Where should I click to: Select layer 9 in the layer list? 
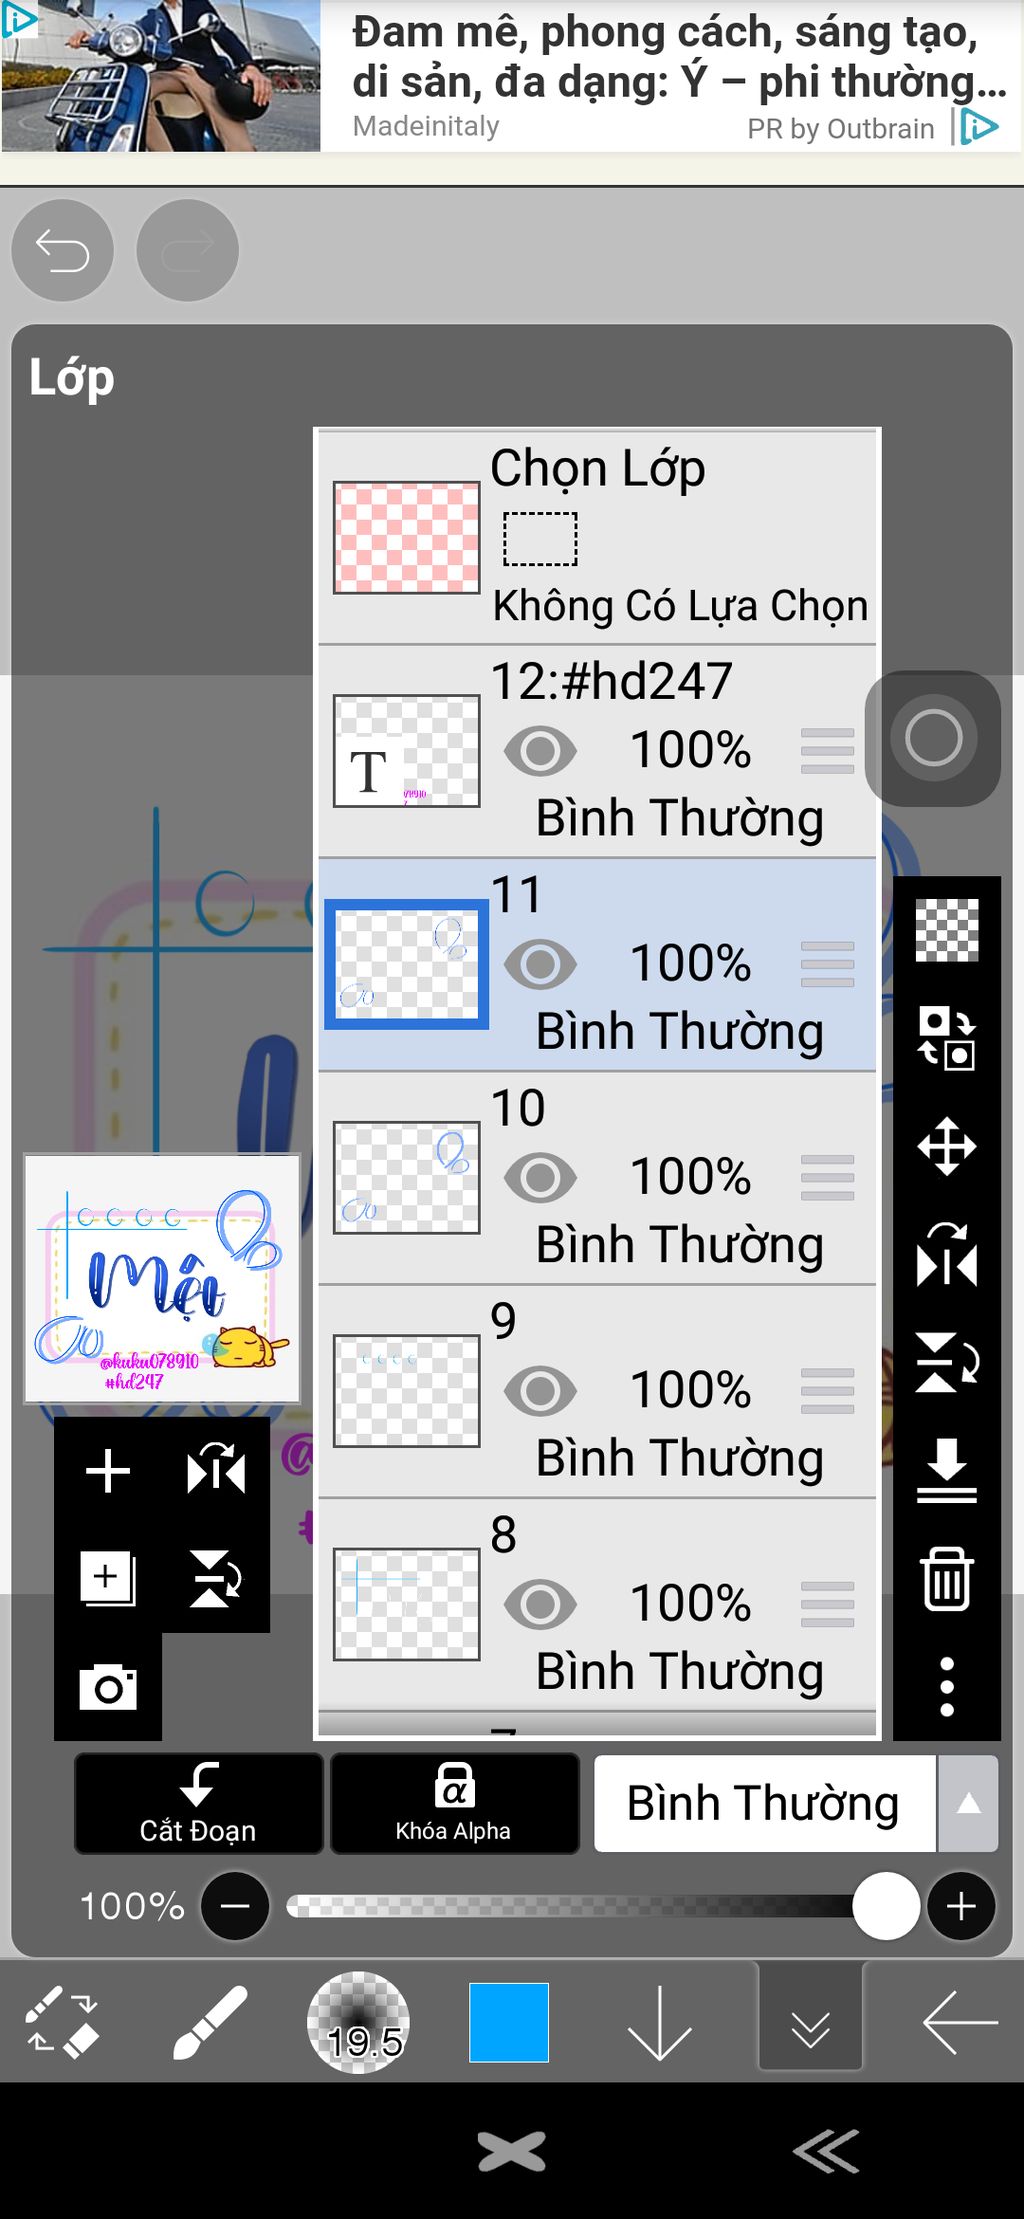point(597,1391)
